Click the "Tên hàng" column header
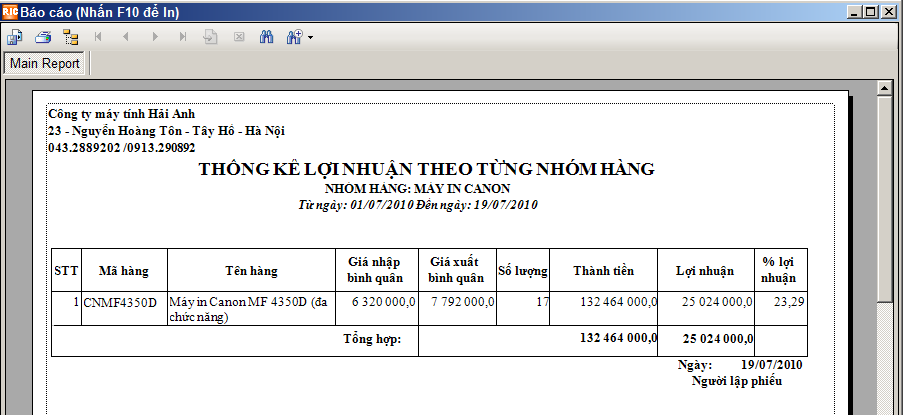 [x=251, y=271]
